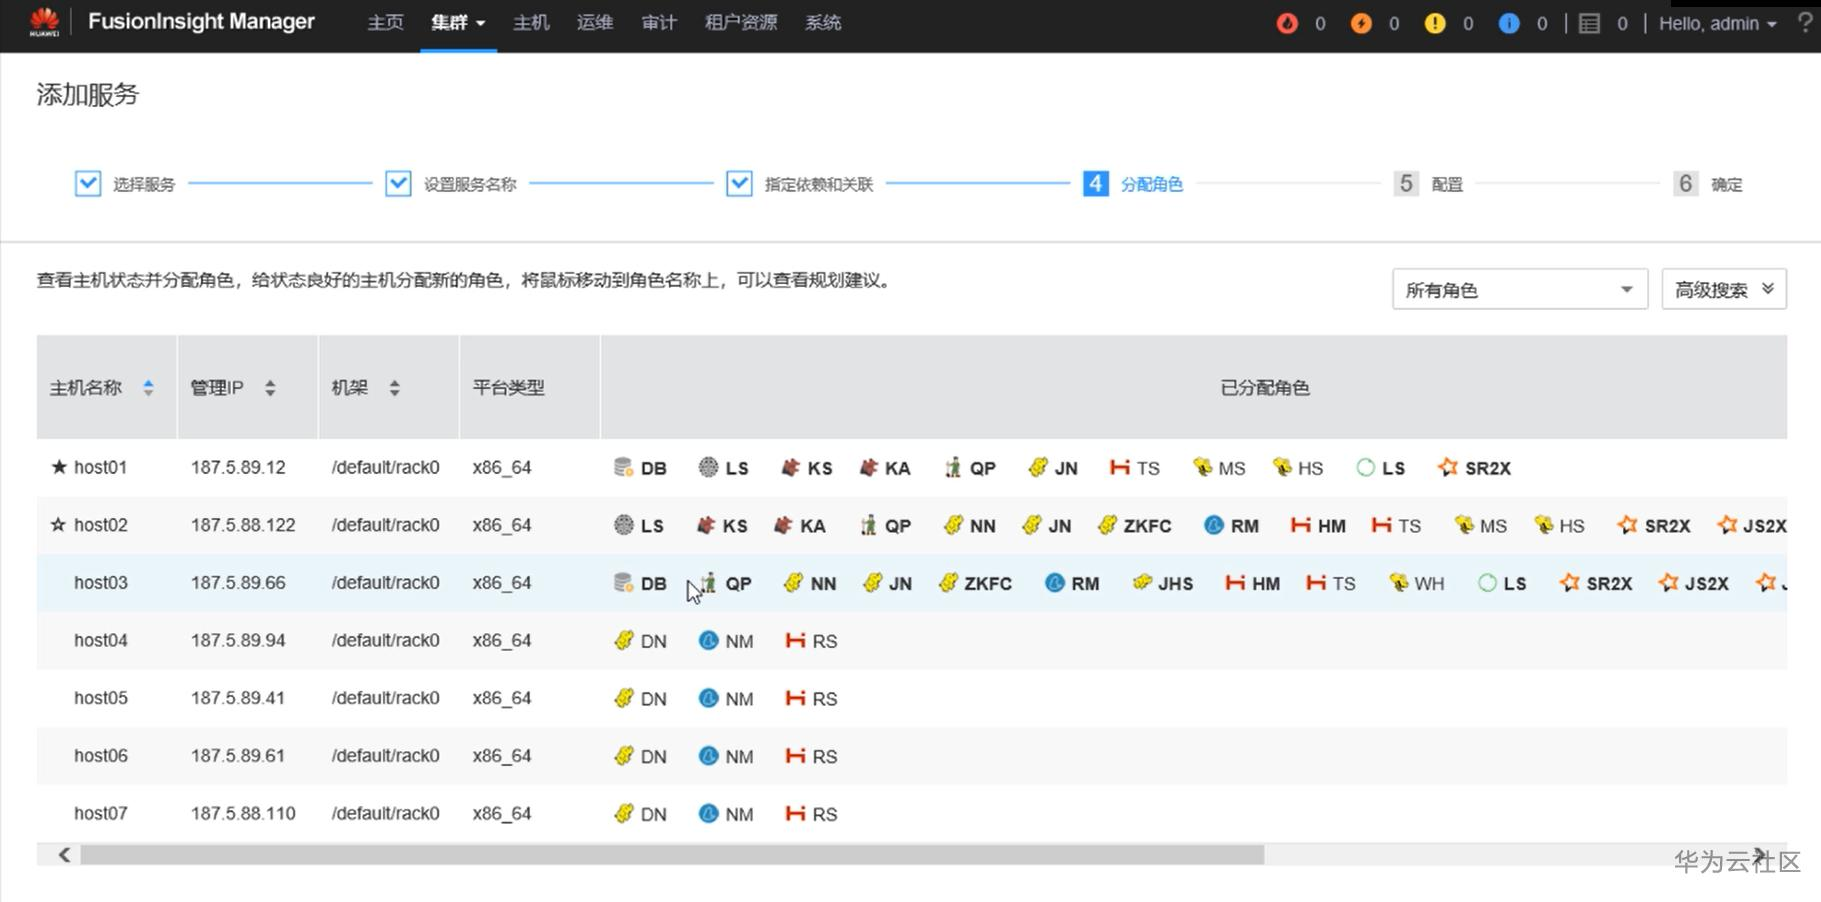Viewport: 1821px width, 902px height.
Task: Click HS role icon on host02
Action: click(1544, 525)
